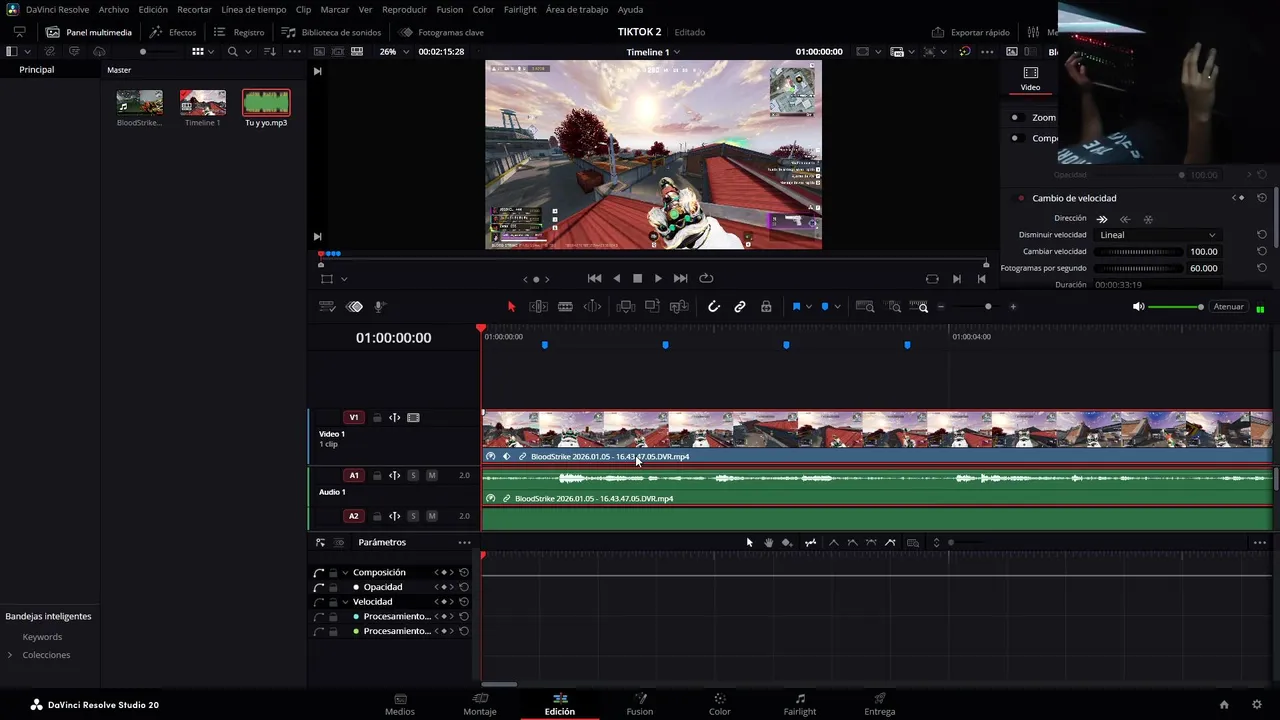Screen dimensions: 1280x720
Task: Toggle Position Lock padlock icon
Action: click(766, 307)
